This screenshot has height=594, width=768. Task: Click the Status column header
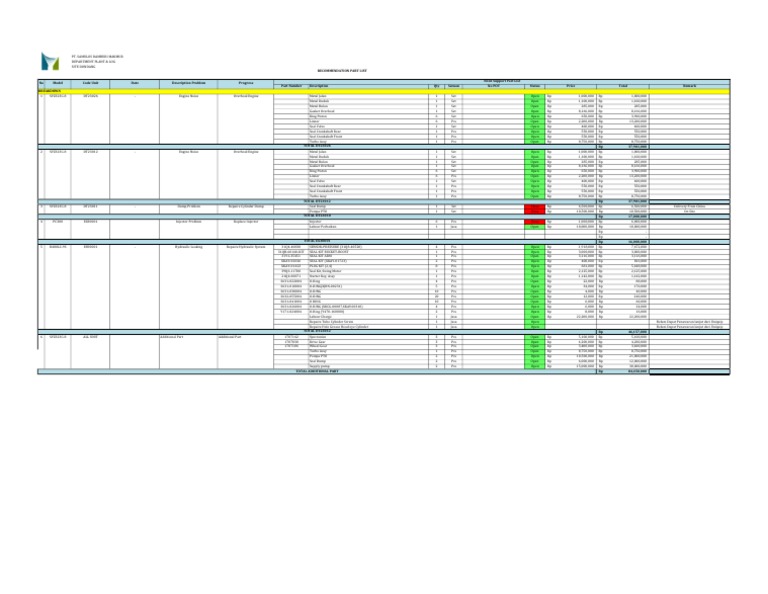534,86
